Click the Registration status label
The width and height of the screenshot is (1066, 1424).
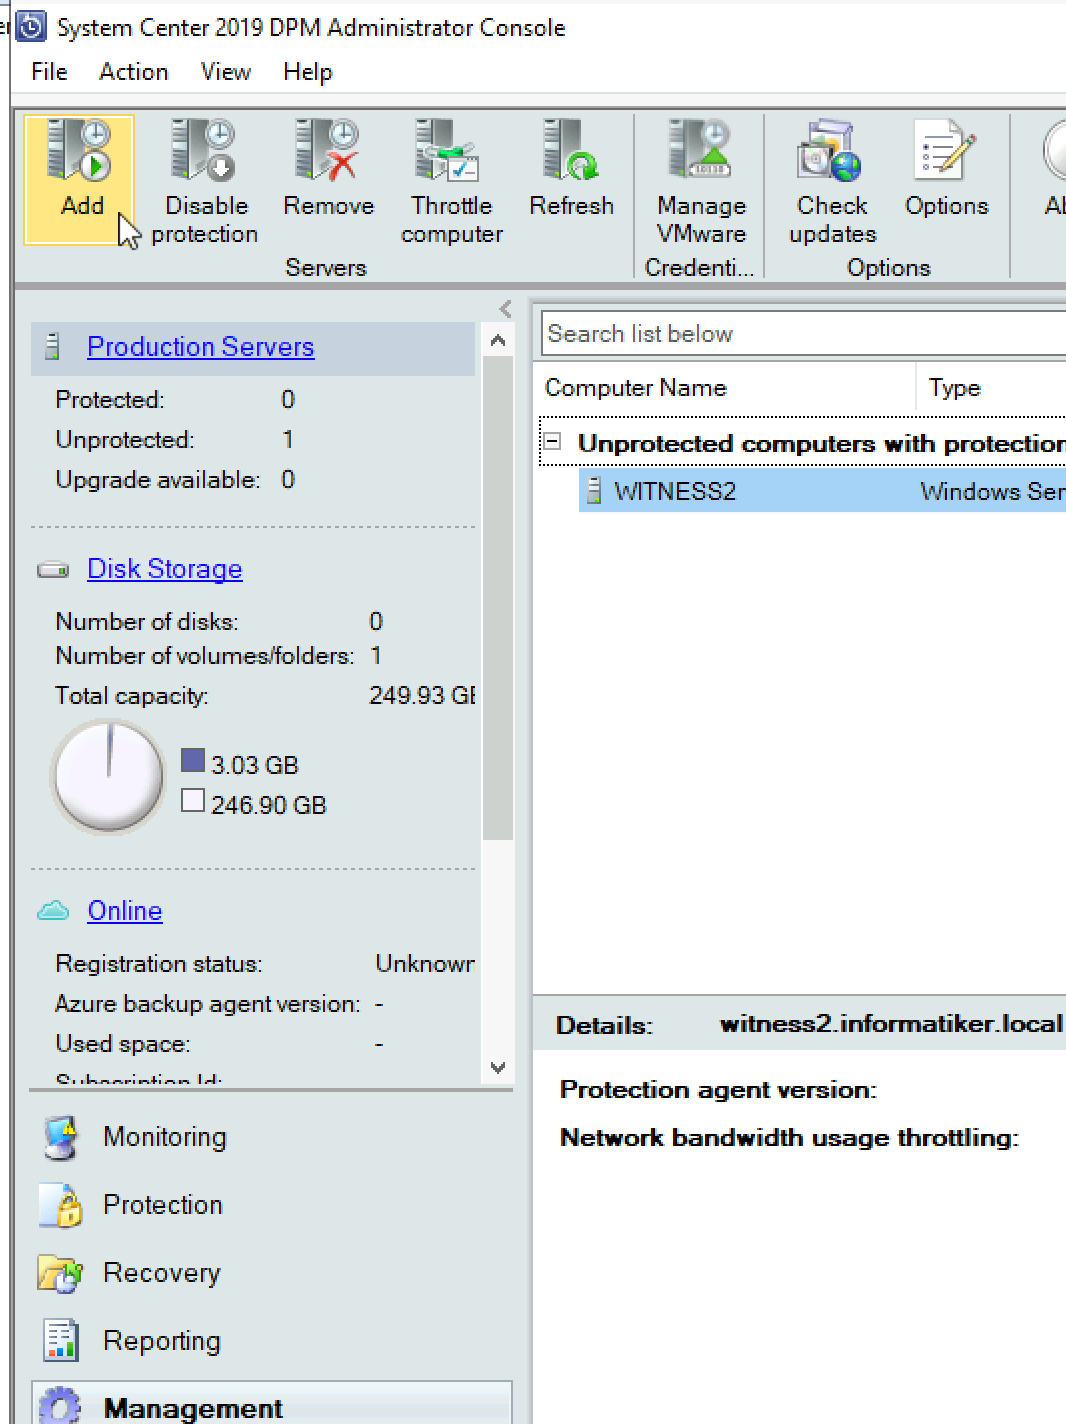[x=159, y=964]
